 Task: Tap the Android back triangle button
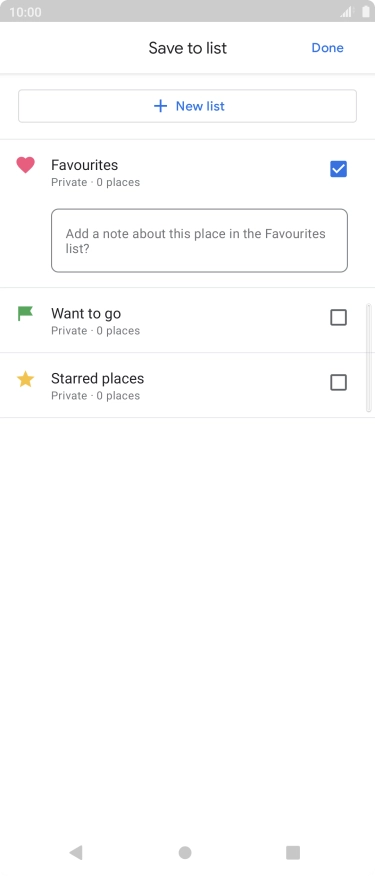(75, 852)
